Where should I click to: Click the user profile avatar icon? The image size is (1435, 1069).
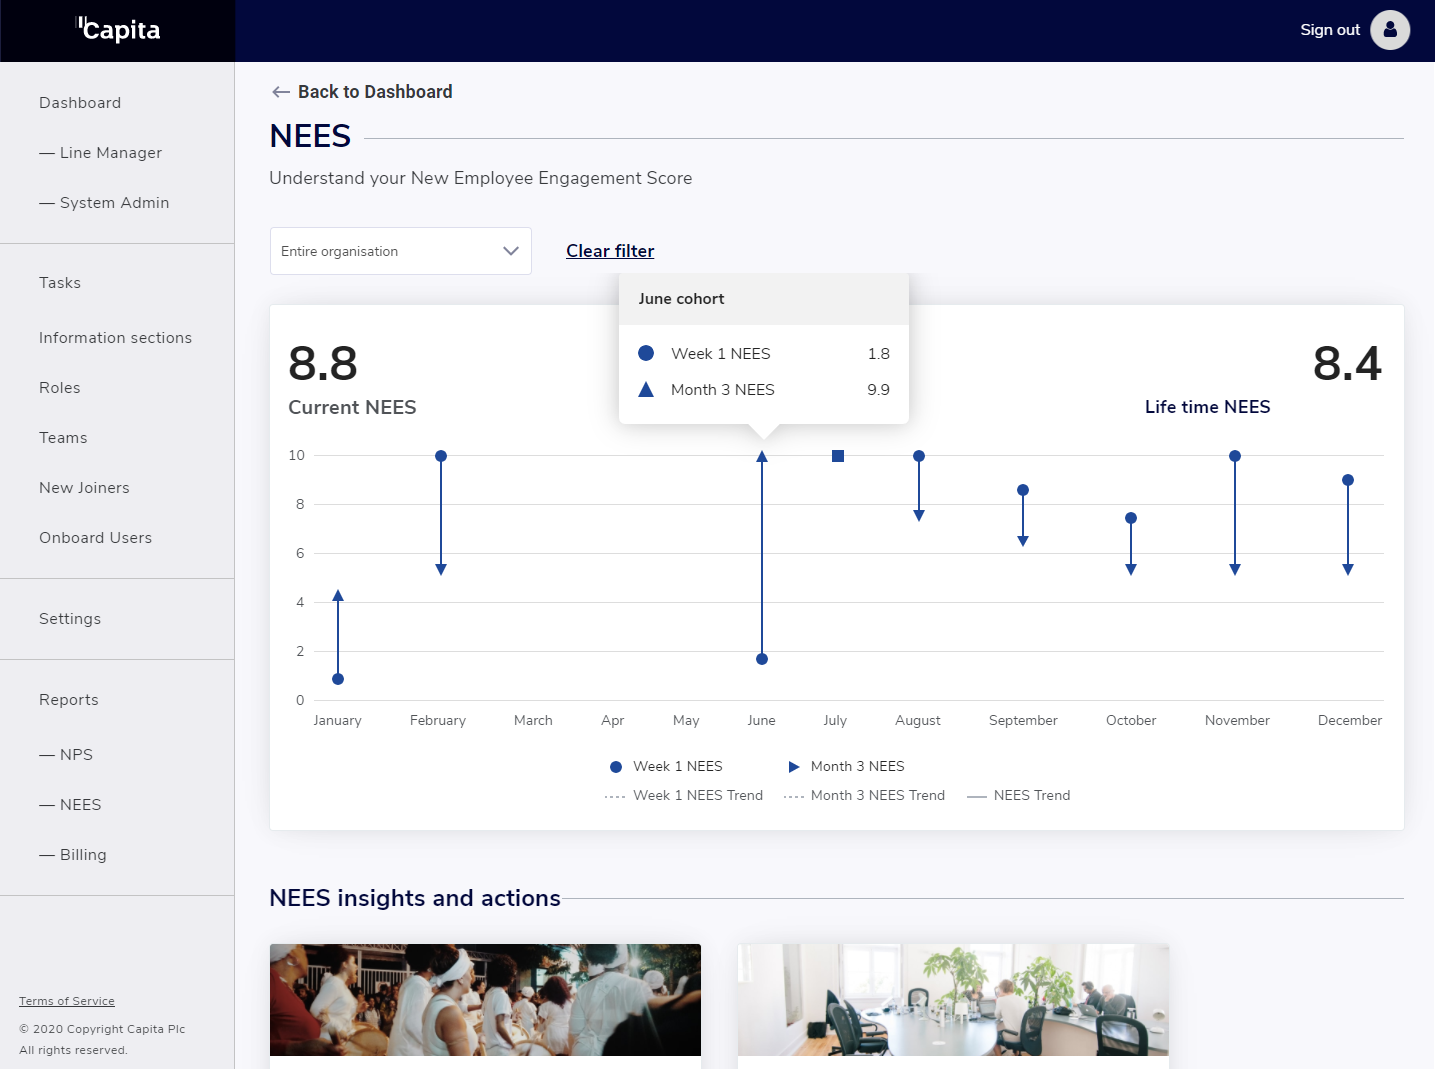(1389, 30)
